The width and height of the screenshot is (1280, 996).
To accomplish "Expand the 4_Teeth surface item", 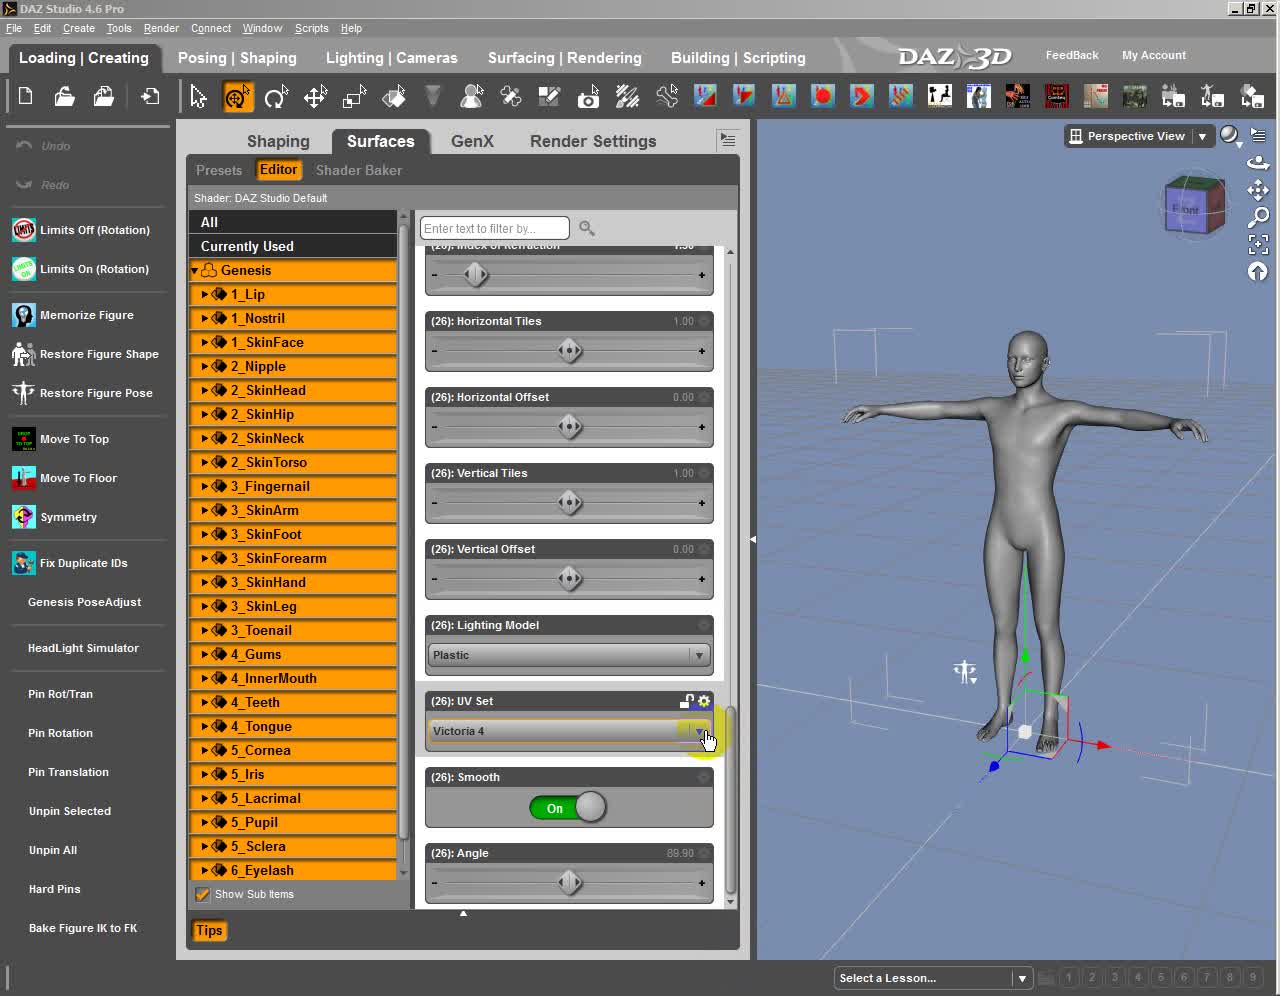I will [205, 702].
